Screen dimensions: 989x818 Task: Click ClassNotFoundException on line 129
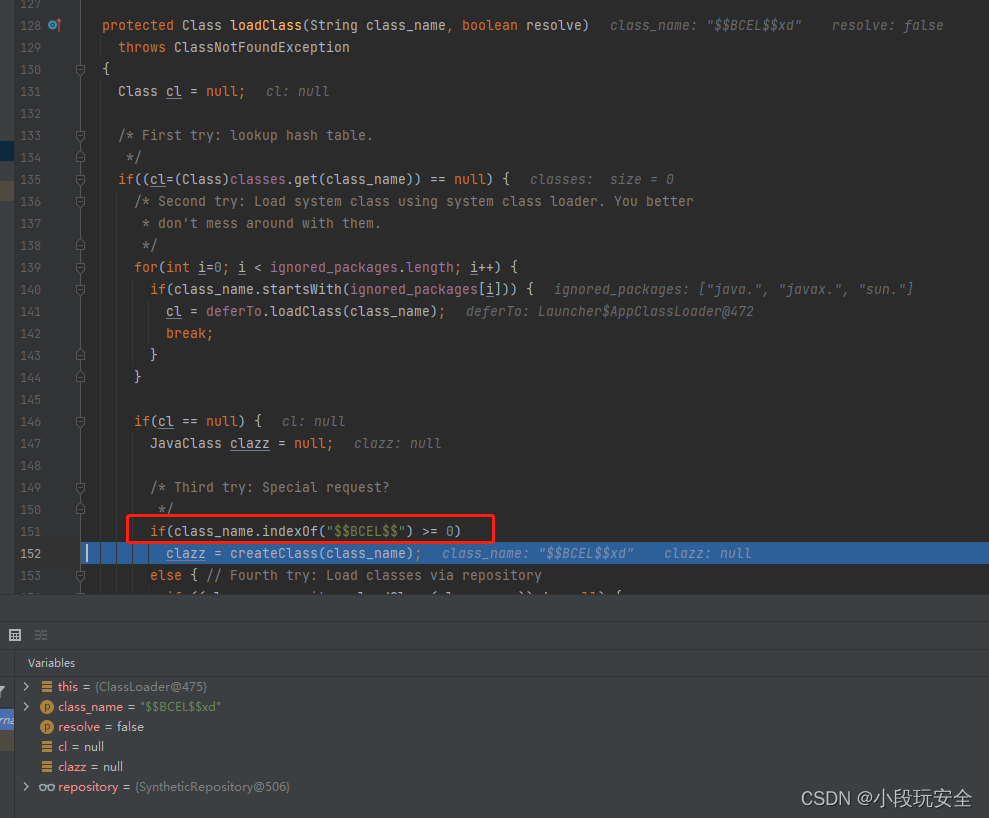coord(262,47)
